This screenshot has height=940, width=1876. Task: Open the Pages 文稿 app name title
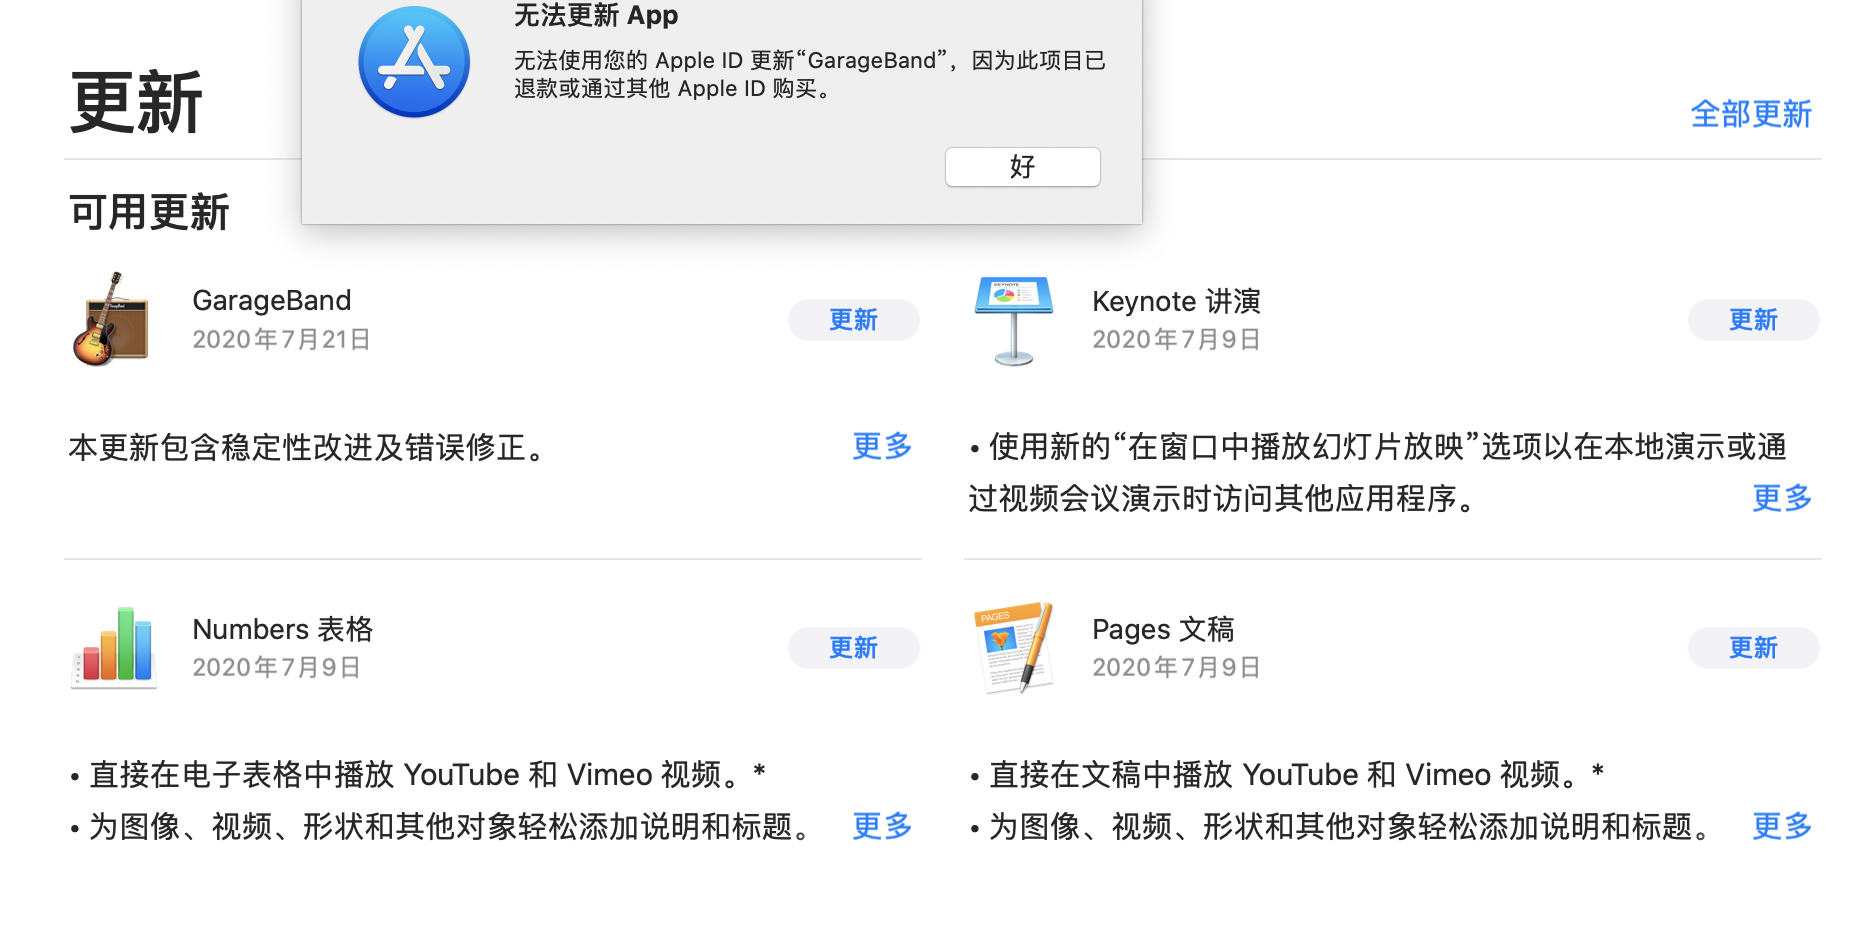click(1162, 629)
